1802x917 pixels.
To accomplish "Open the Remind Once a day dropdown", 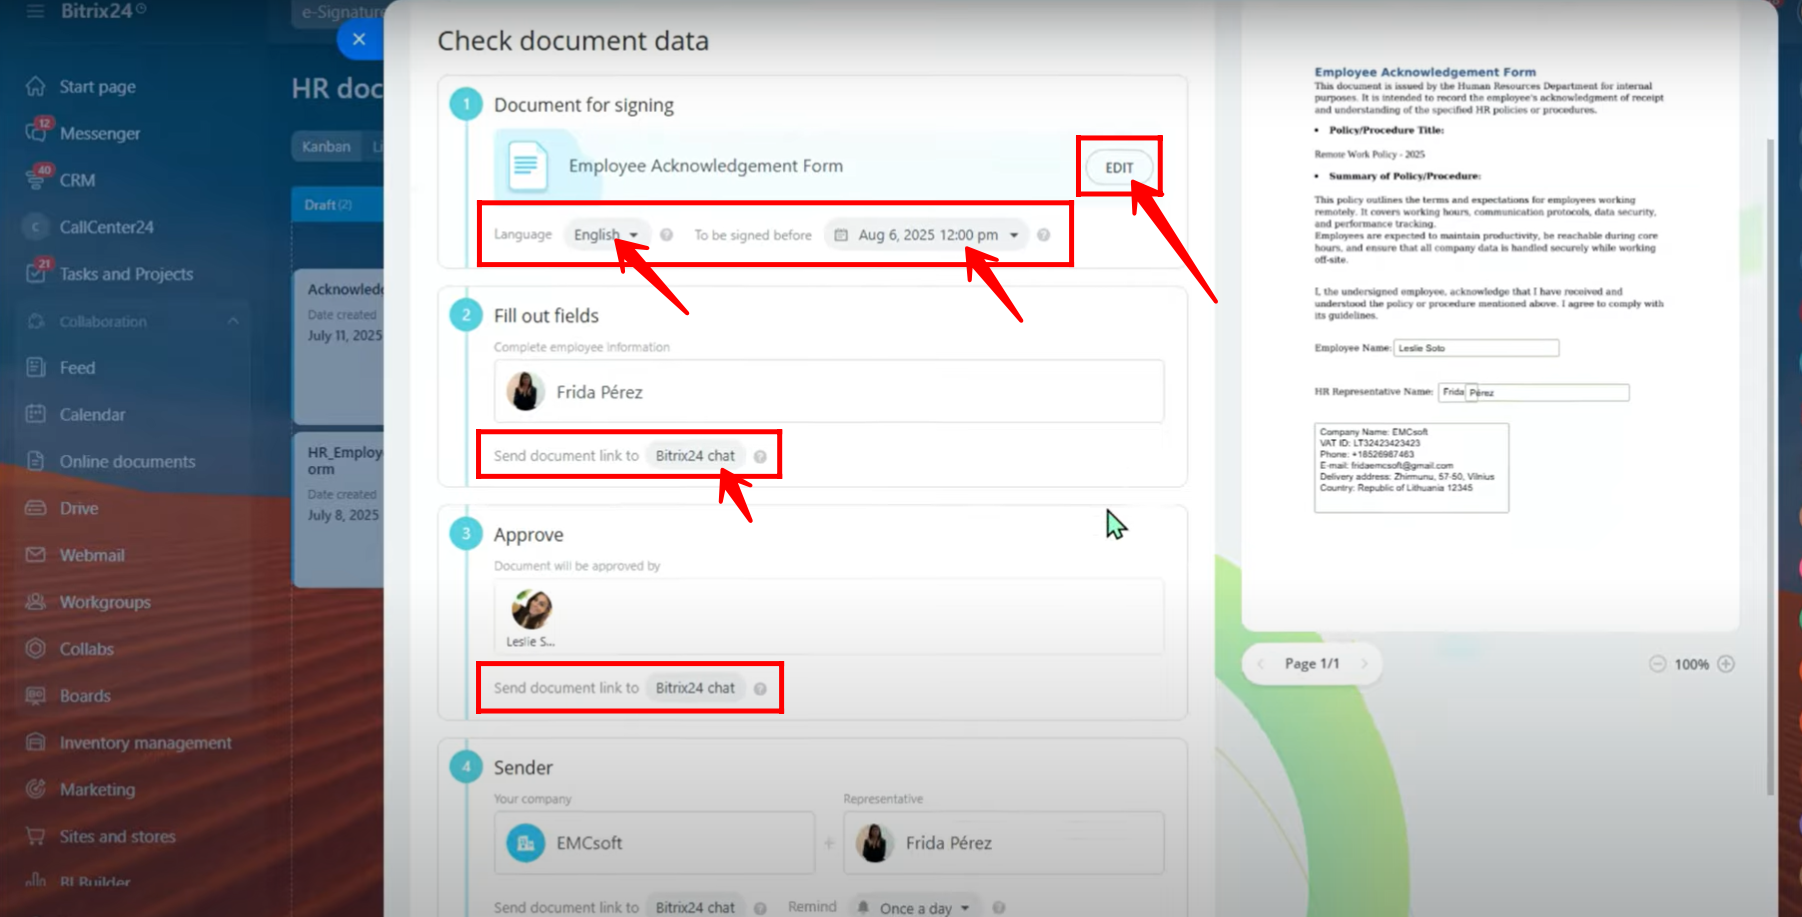I will [915, 907].
